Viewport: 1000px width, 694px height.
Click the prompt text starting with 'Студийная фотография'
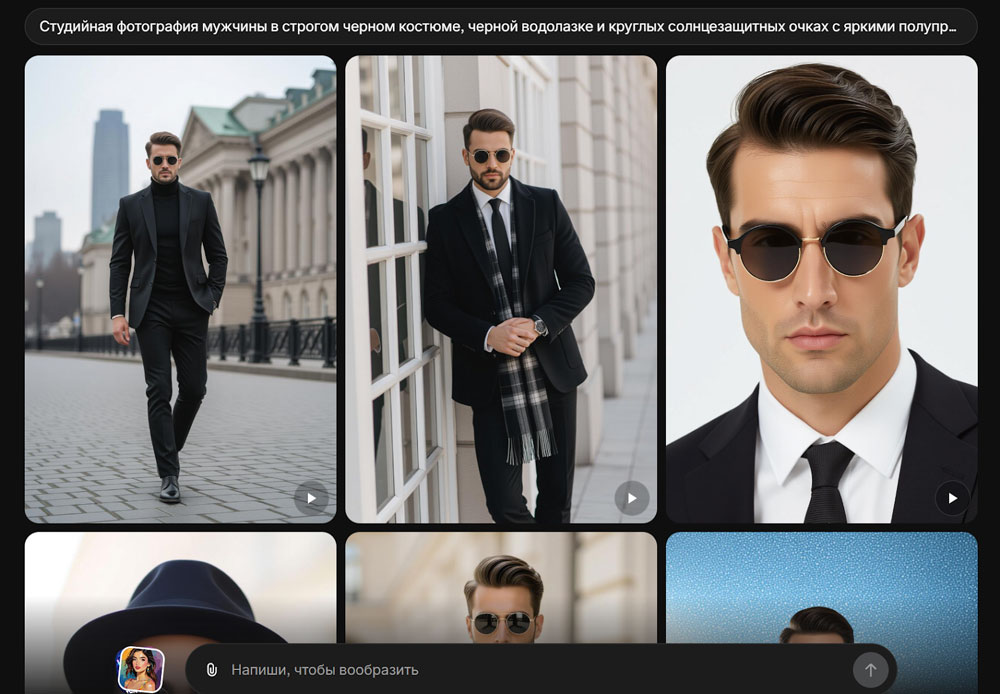pyautogui.click(x=500, y=27)
